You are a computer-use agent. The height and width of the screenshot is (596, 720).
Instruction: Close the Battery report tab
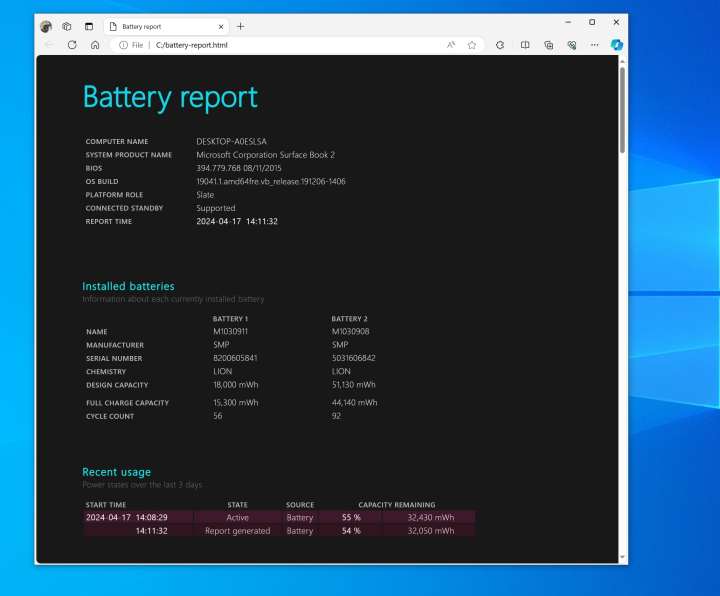[221, 26]
